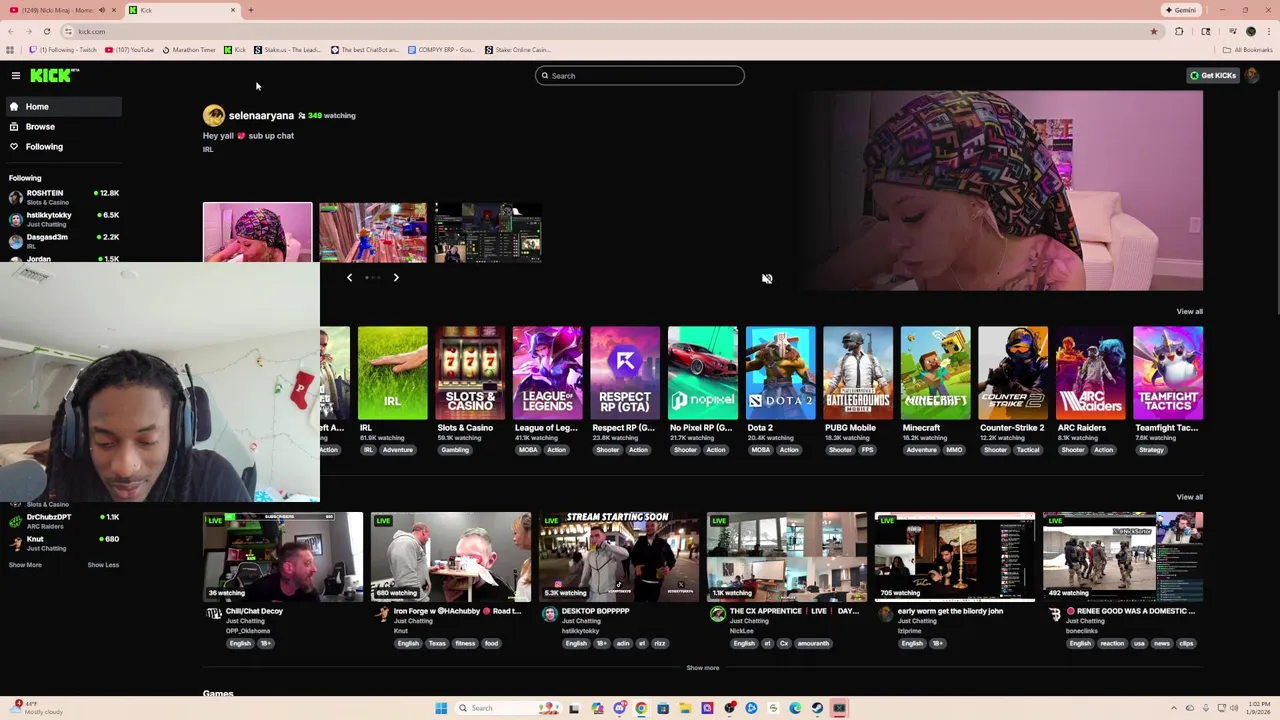1280x720 pixels.
Task: Mute the Nicki Minaj tab audio icon
Action: (101, 10)
